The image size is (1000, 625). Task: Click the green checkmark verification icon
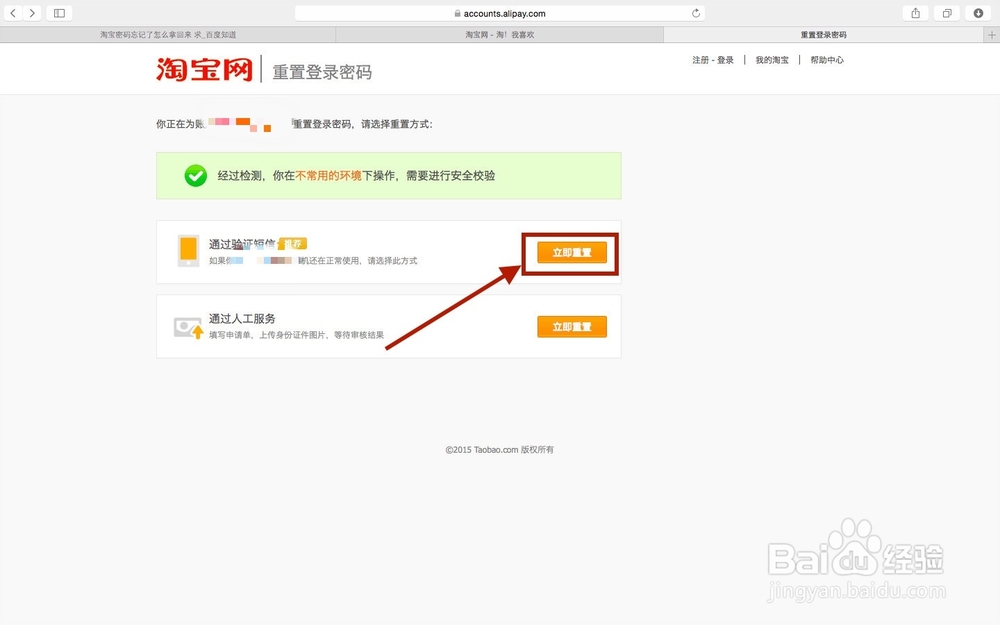[196, 175]
